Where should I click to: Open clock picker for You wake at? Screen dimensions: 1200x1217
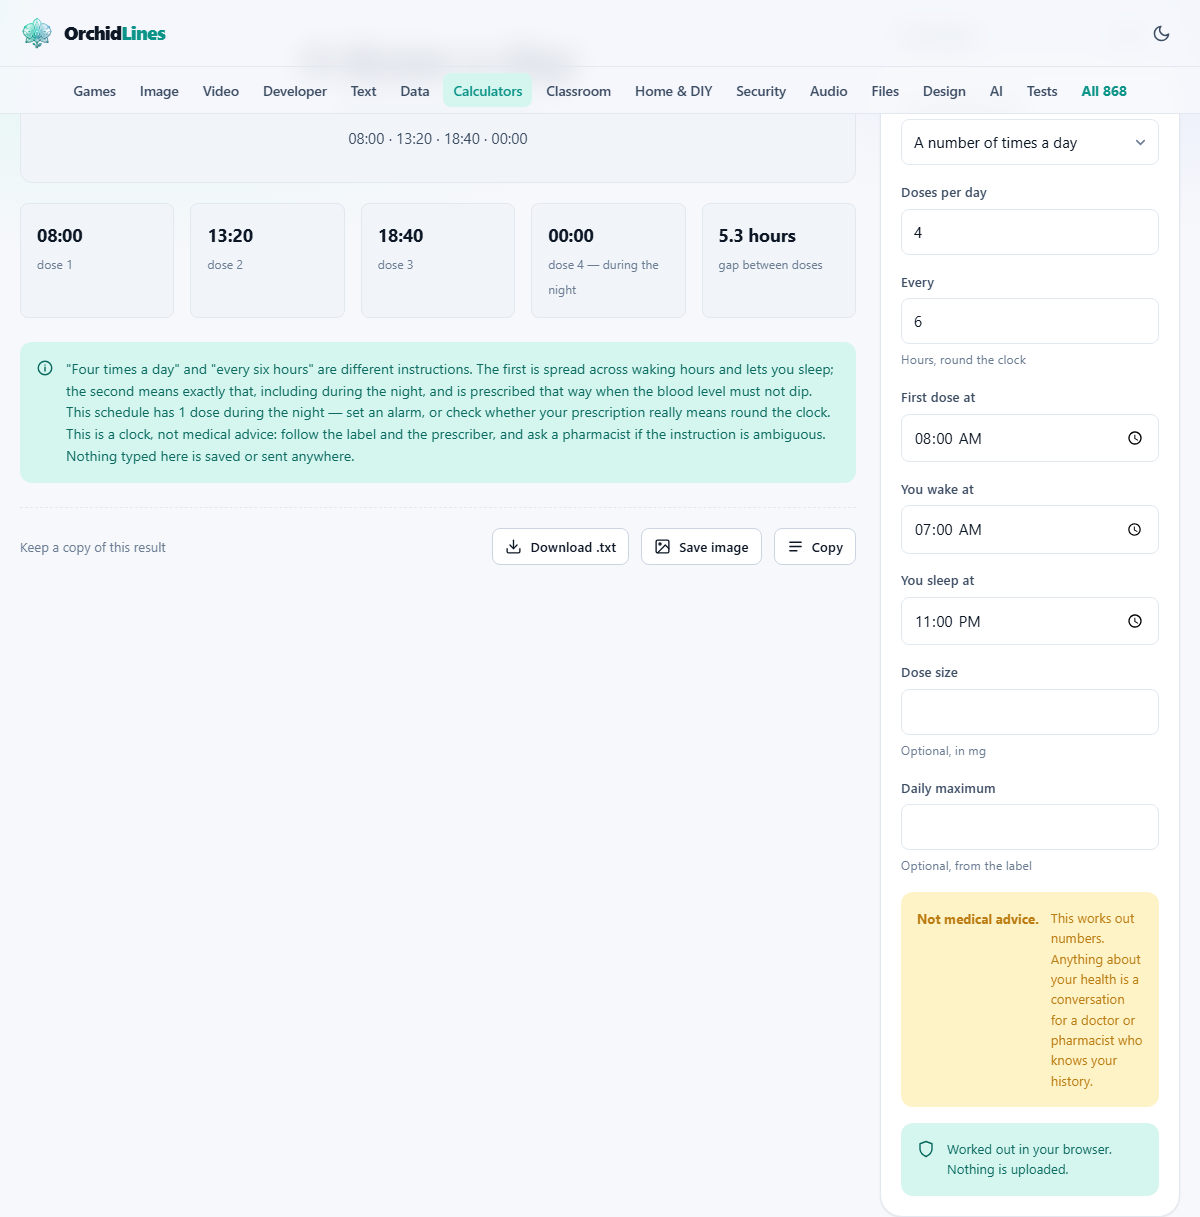(1135, 530)
